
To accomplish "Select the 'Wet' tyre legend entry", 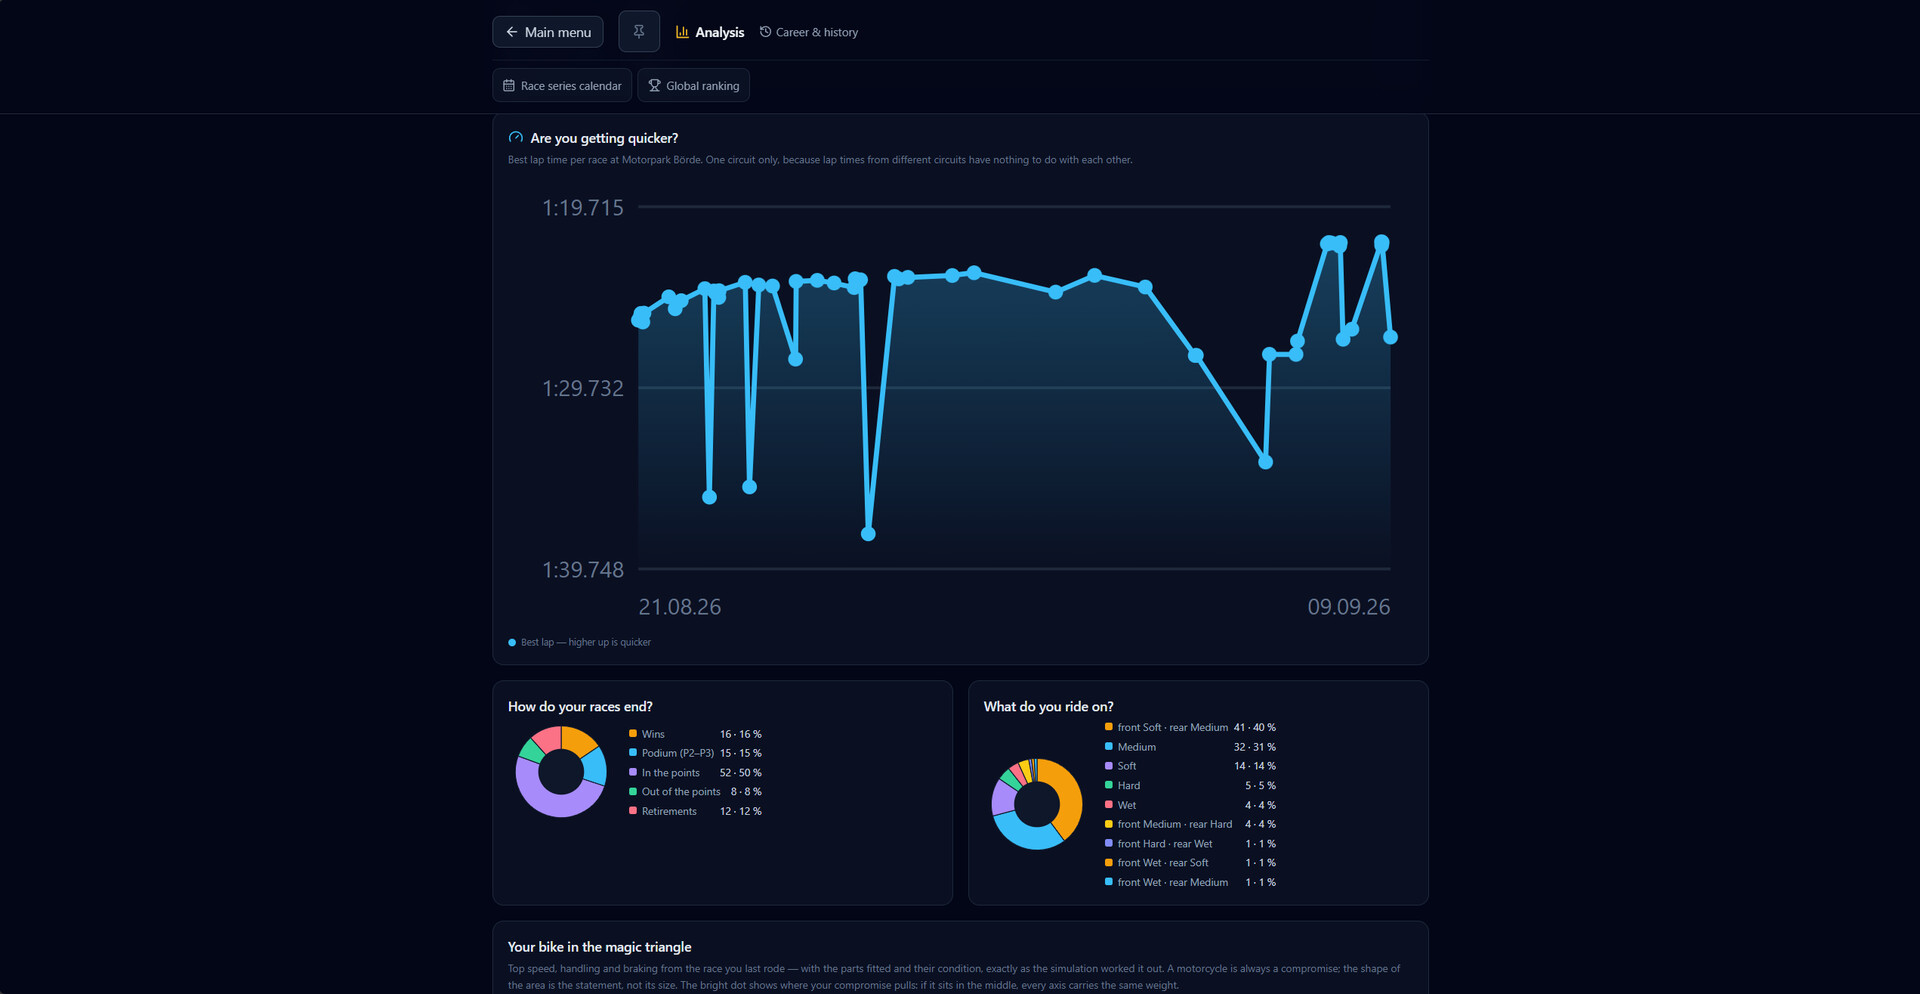I will pos(1190,805).
